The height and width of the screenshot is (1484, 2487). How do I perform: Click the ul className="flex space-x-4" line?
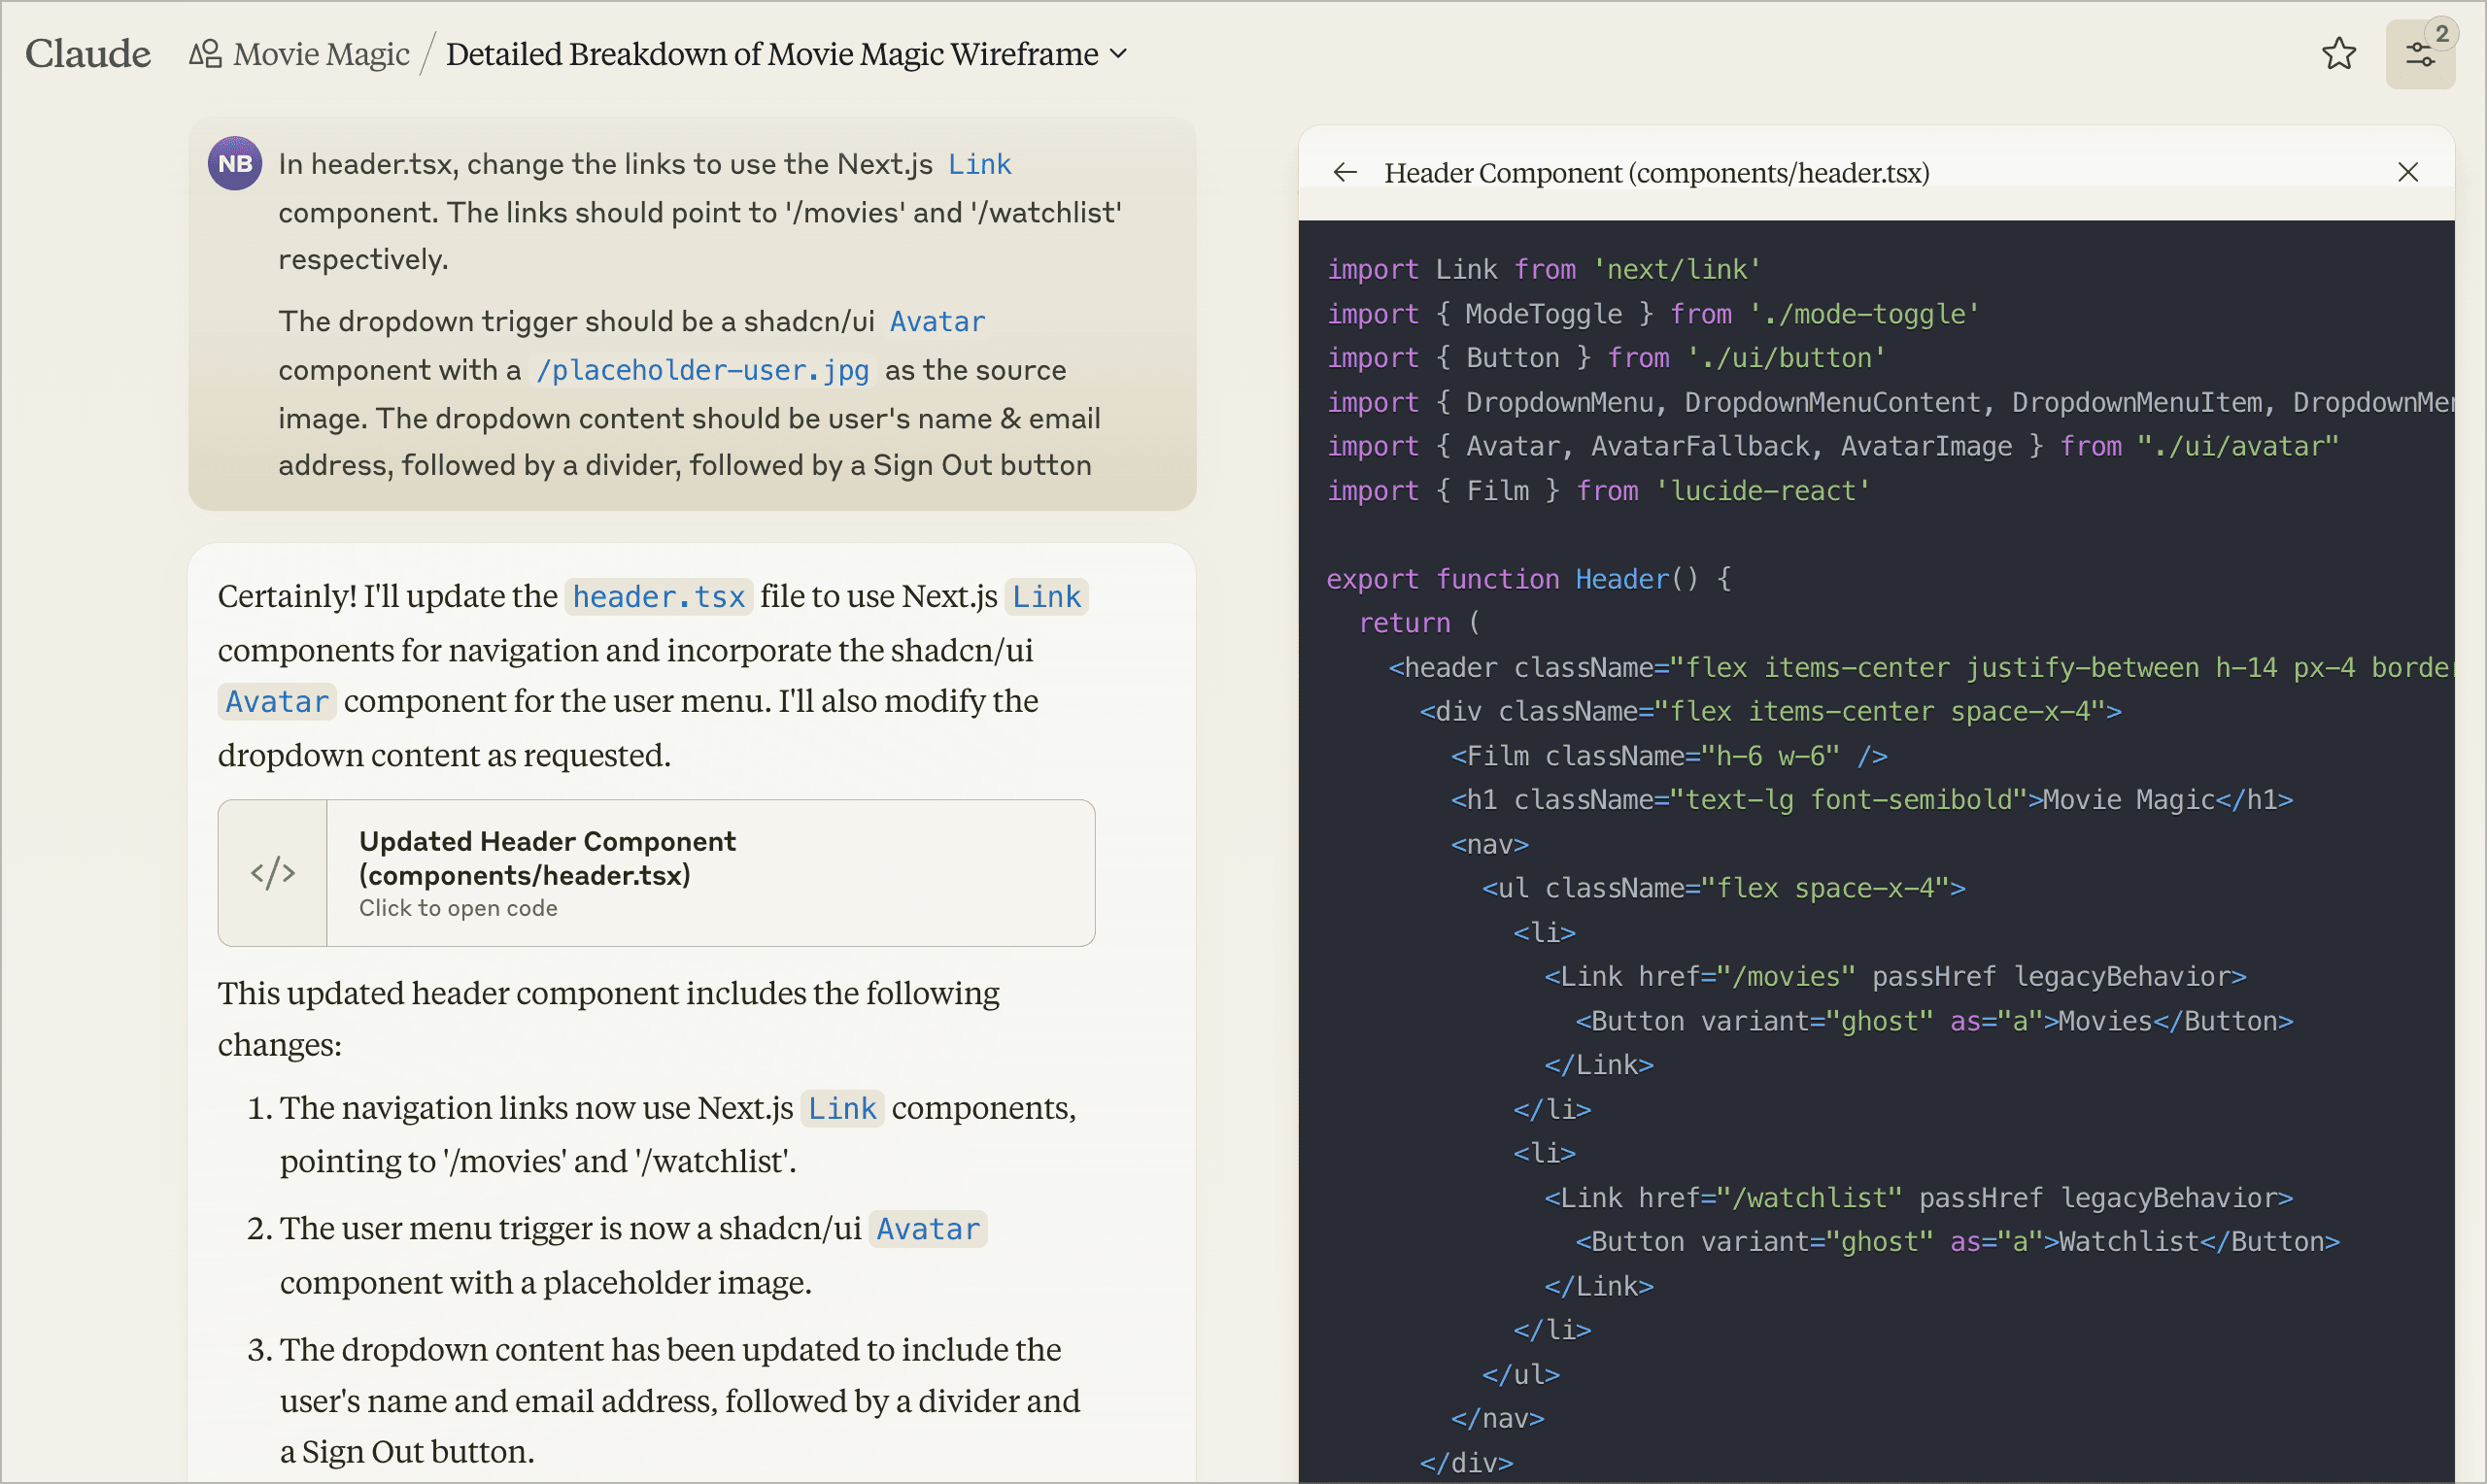click(x=1723, y=888)
